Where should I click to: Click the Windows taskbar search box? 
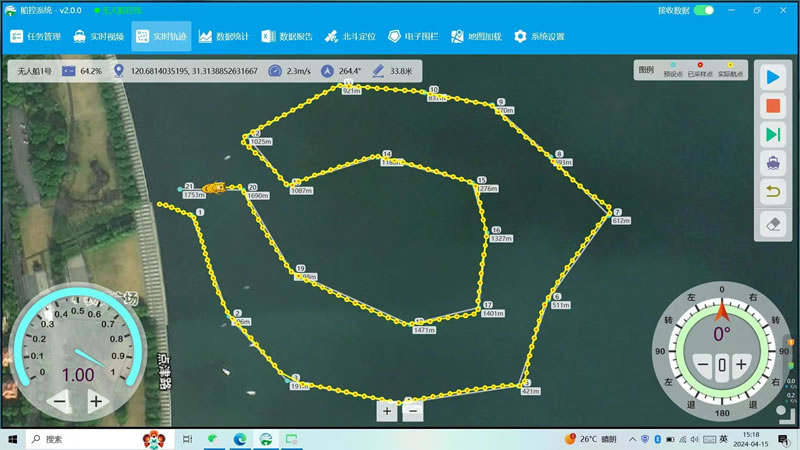point(85,439)
